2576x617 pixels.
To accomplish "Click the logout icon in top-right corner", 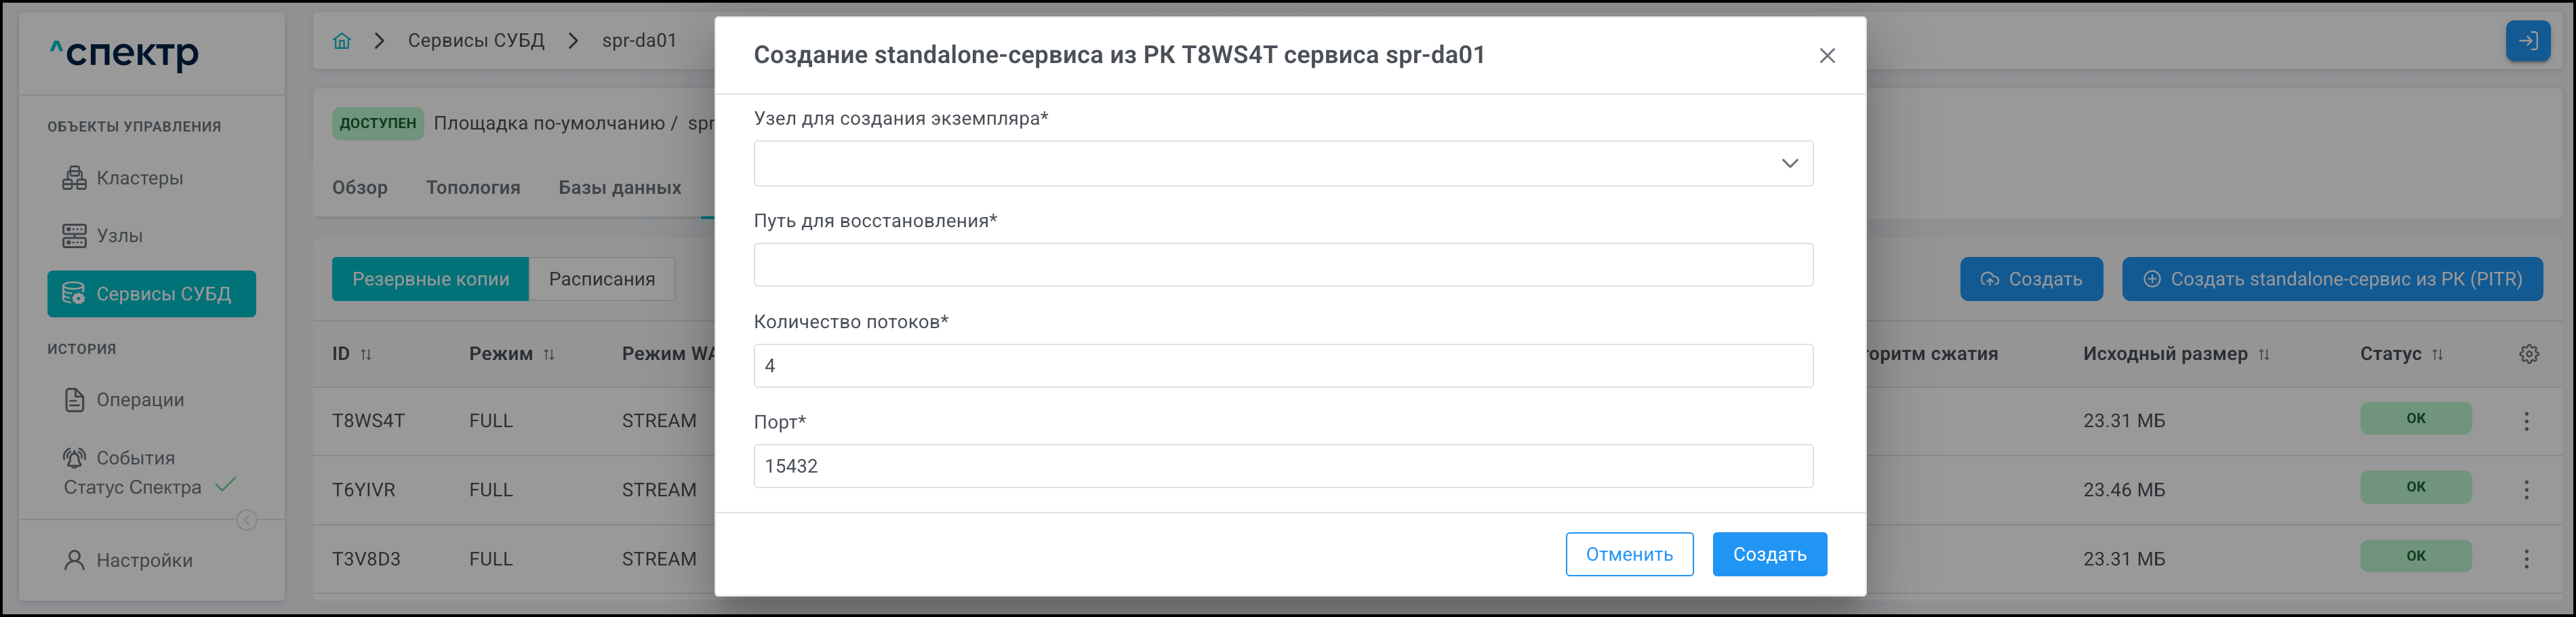I will (x=2526, y=41).
